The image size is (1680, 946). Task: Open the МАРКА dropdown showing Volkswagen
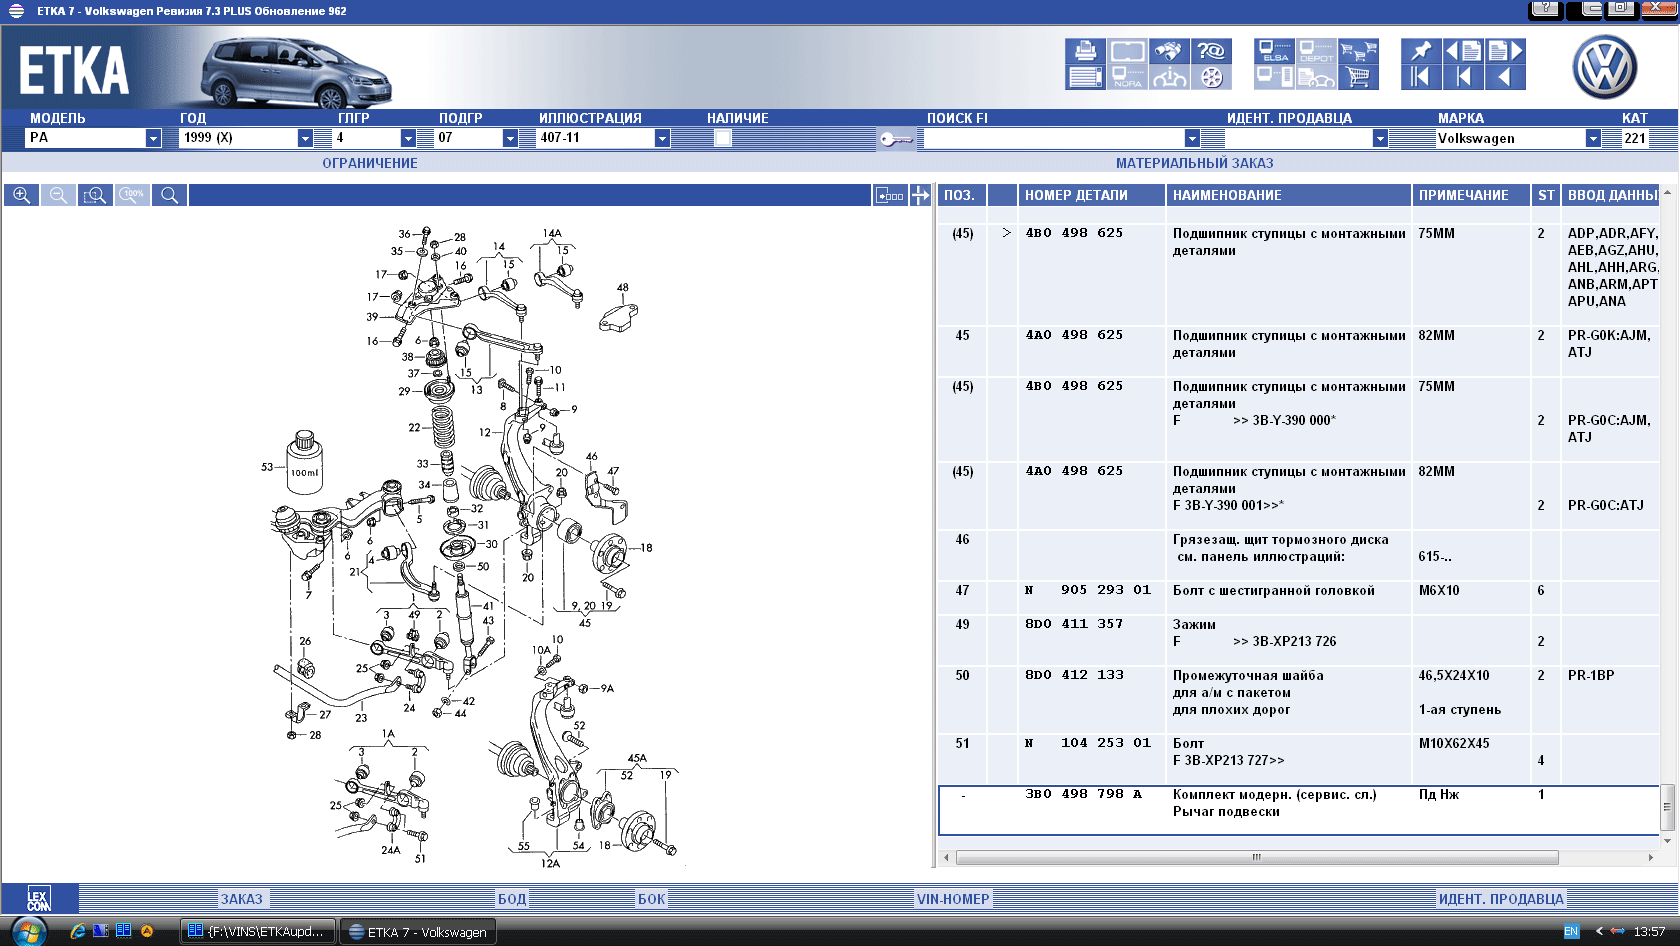(x=1518, y=138)
